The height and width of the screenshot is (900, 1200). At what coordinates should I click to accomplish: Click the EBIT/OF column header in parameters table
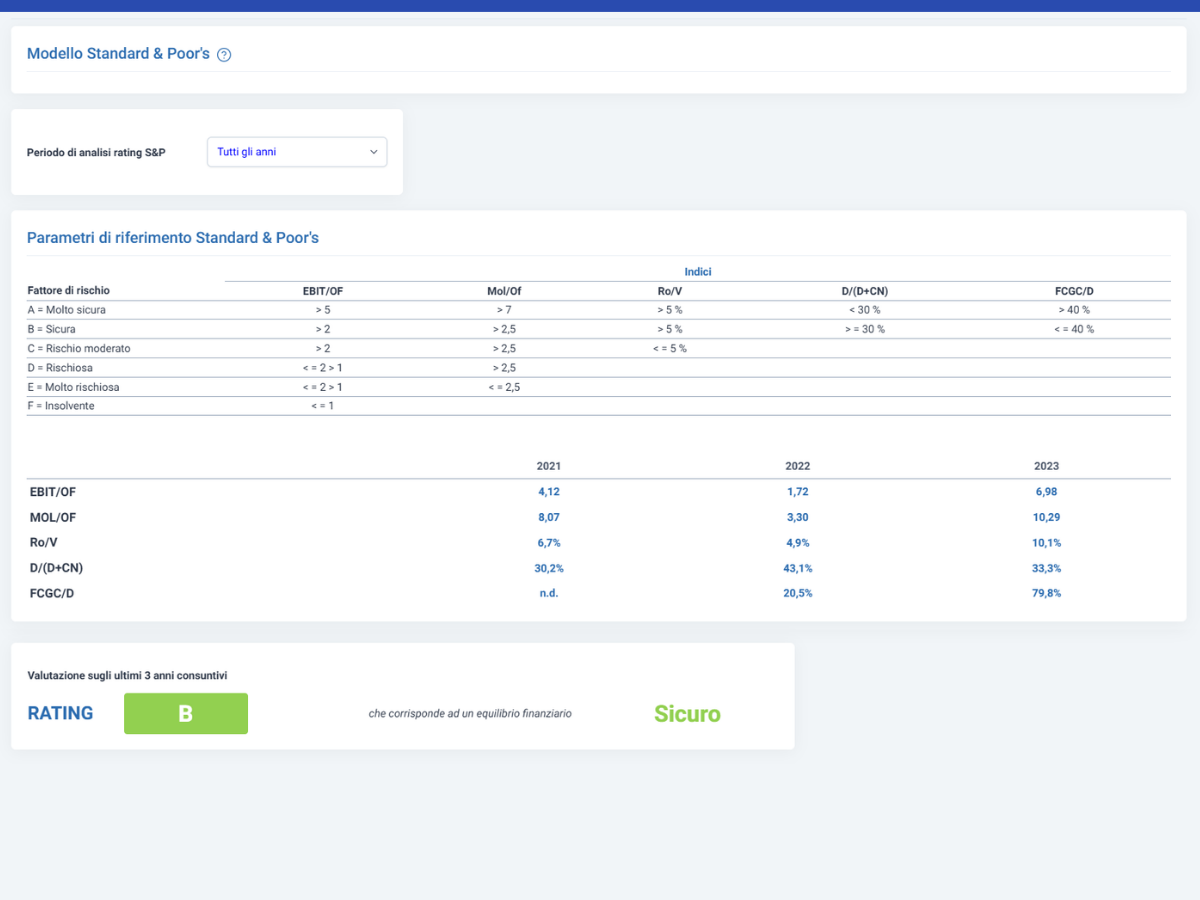(323, 291)
